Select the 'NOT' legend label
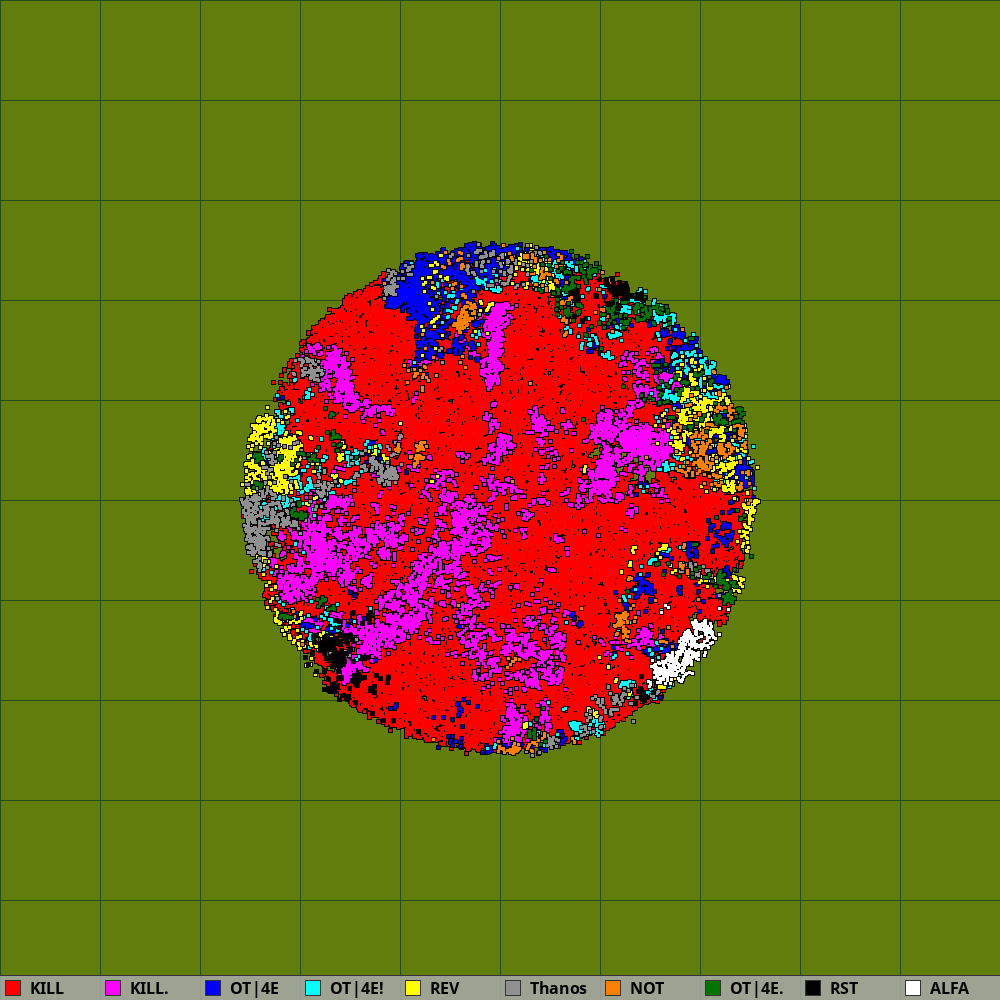Screen dimensions: 1000x1000 click(x=647, y=989)
